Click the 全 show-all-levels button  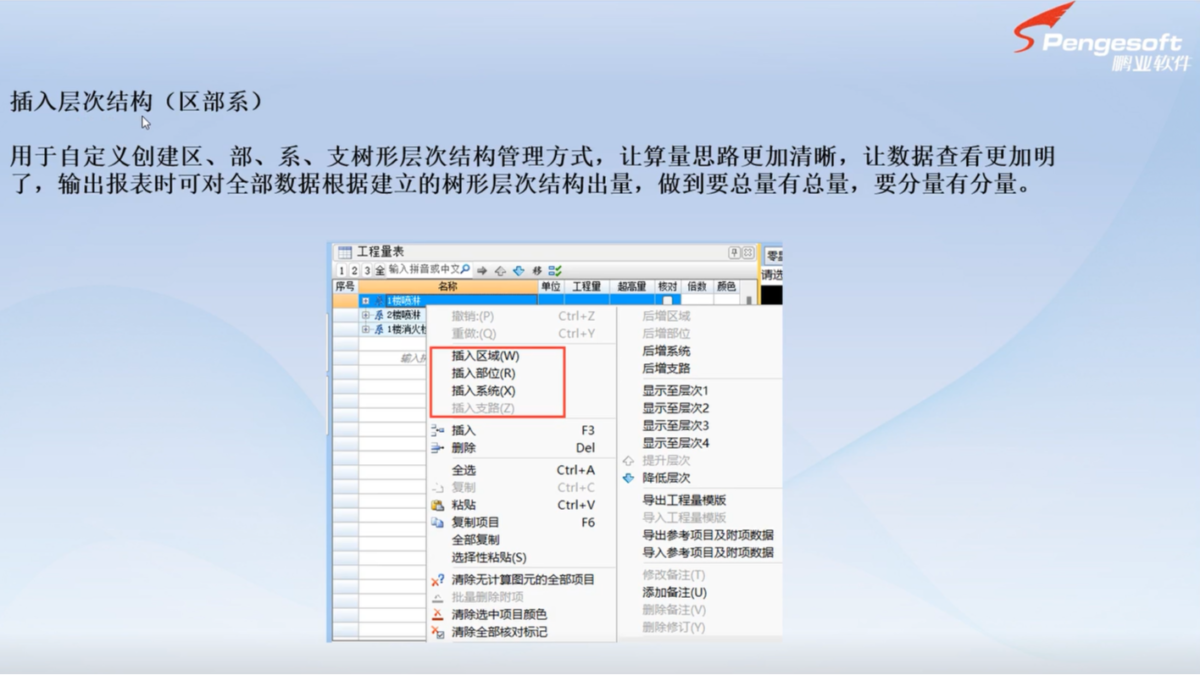pos(380,271)
